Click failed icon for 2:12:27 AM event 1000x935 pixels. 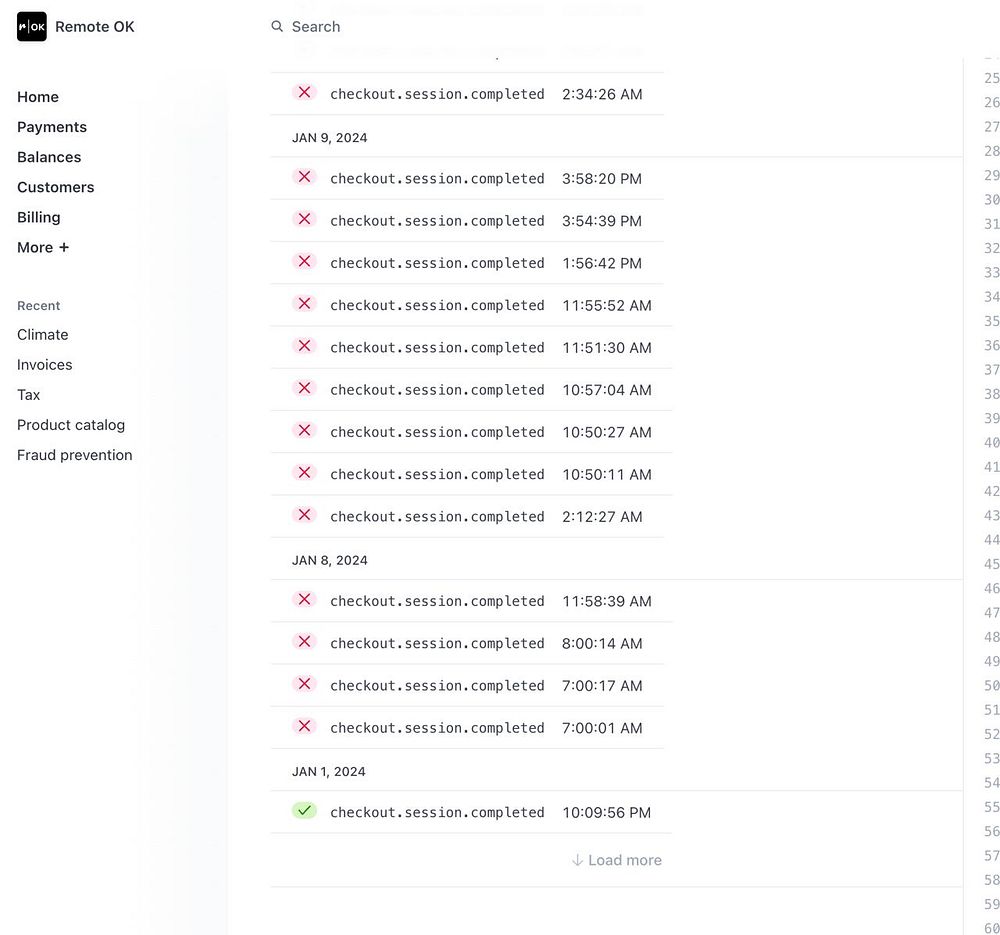(x=304, y=515)
